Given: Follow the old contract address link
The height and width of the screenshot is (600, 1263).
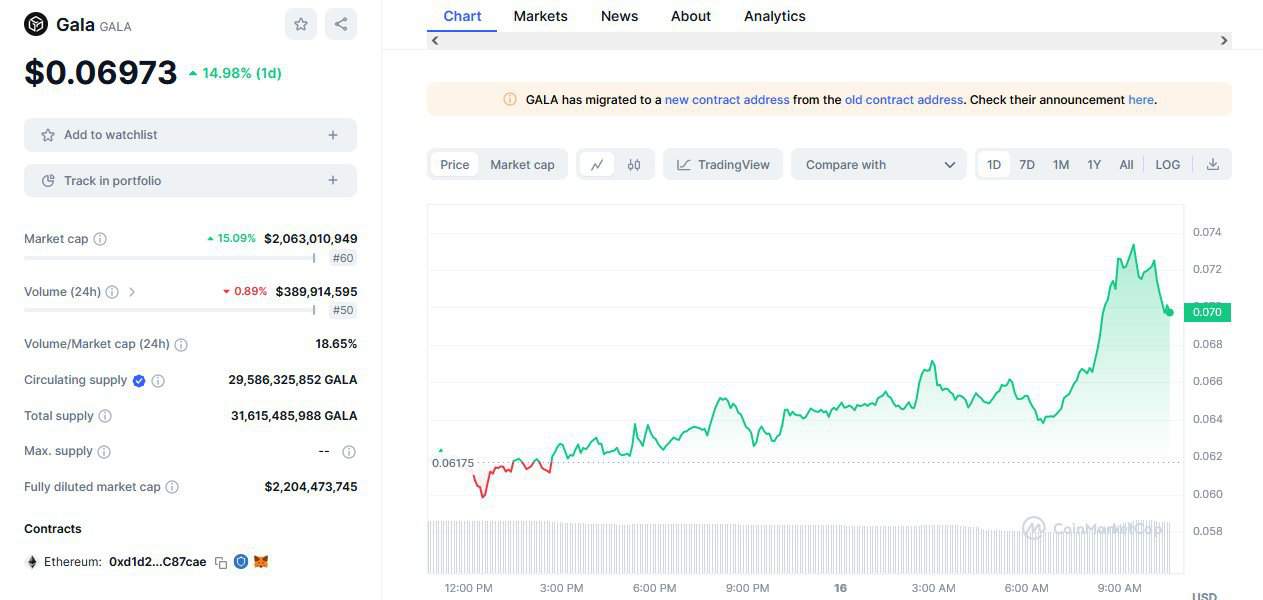Looking at the screenshot, I should 904,100.
